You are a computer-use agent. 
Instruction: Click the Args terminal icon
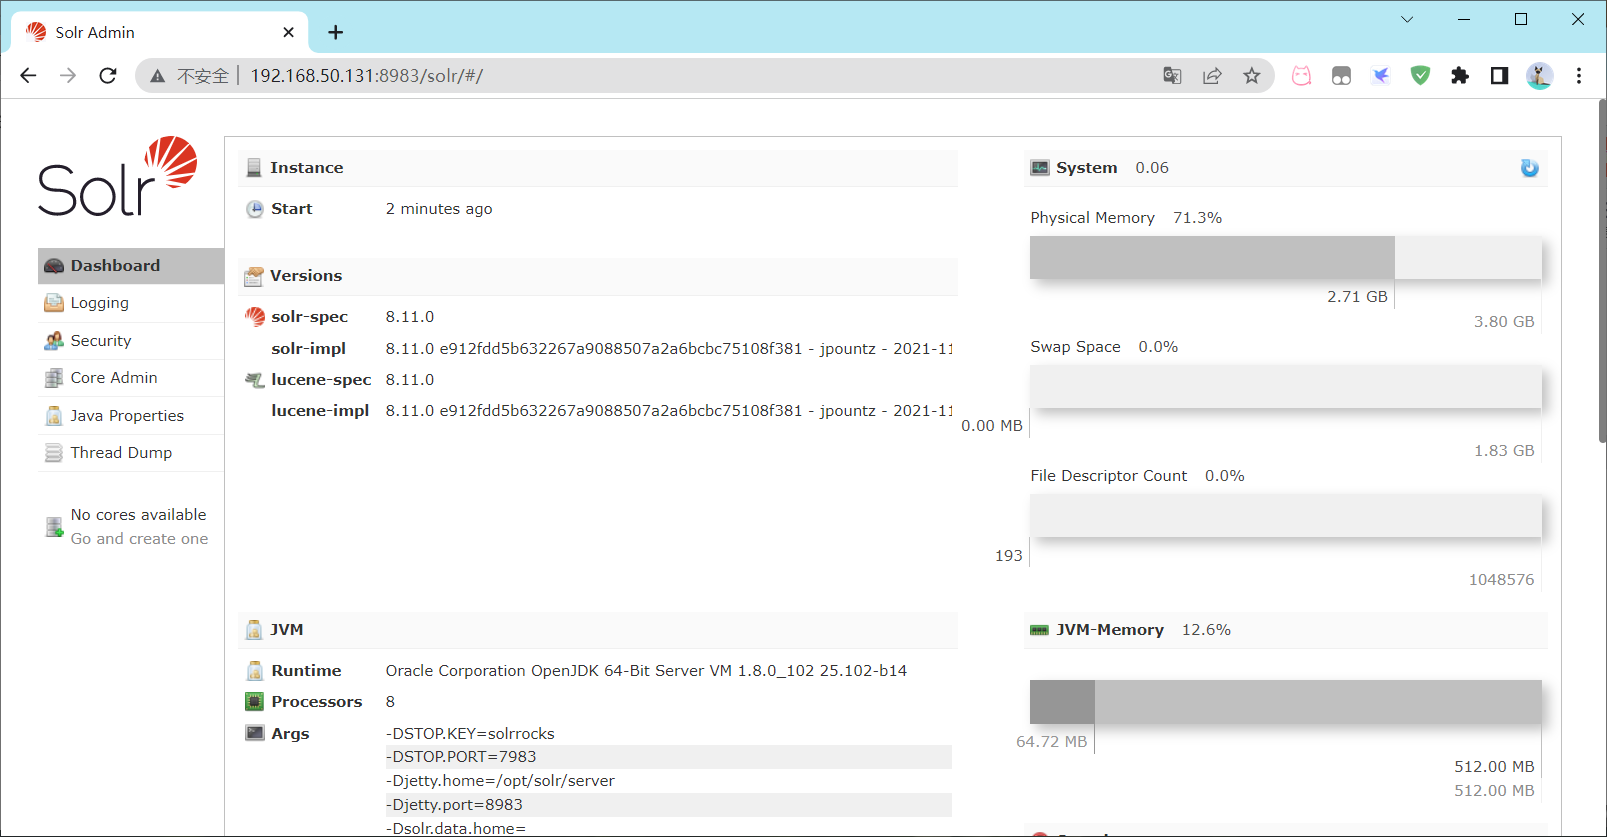pos(255,733)
